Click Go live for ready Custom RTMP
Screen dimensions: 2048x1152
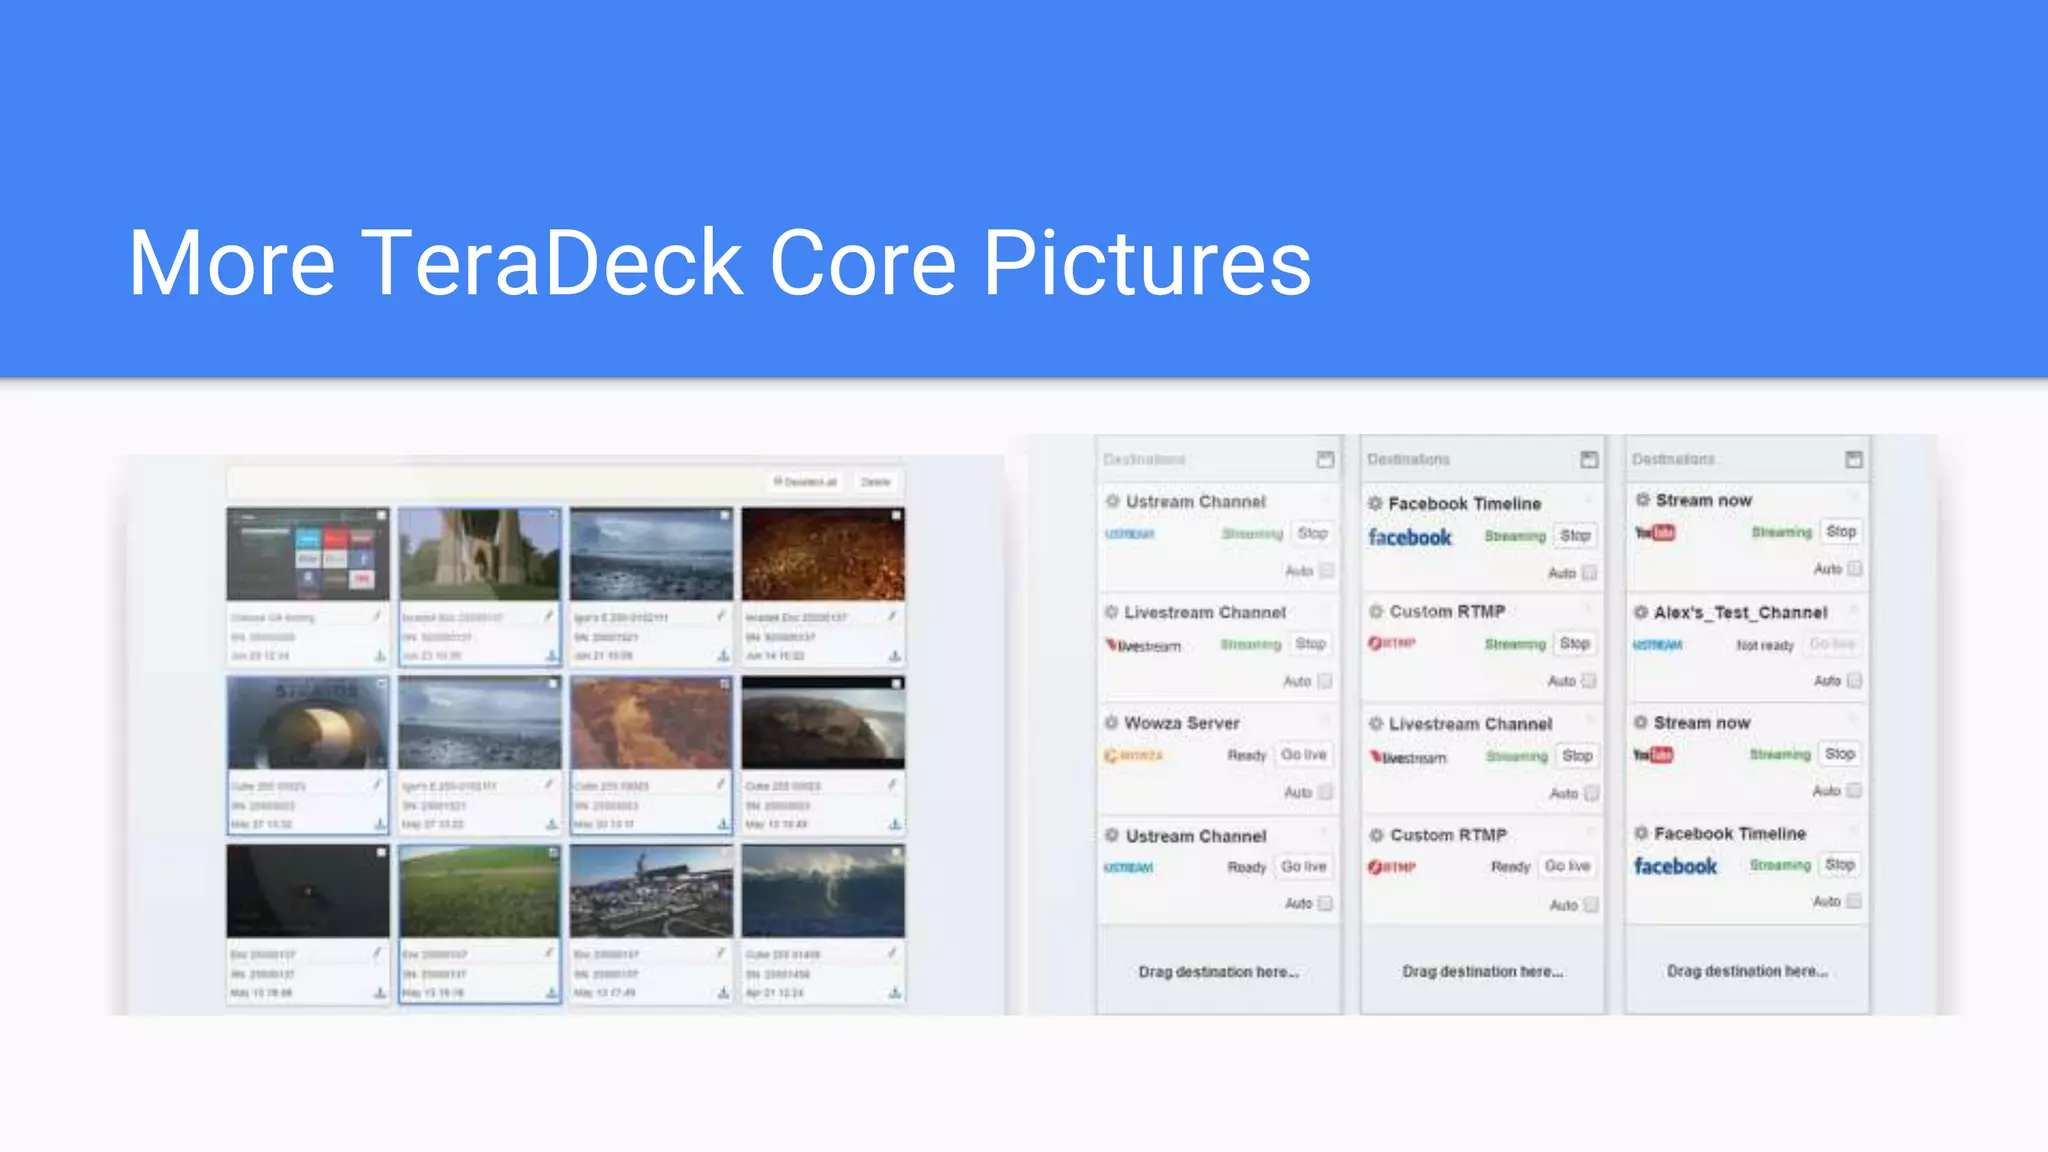[1567, 866]
